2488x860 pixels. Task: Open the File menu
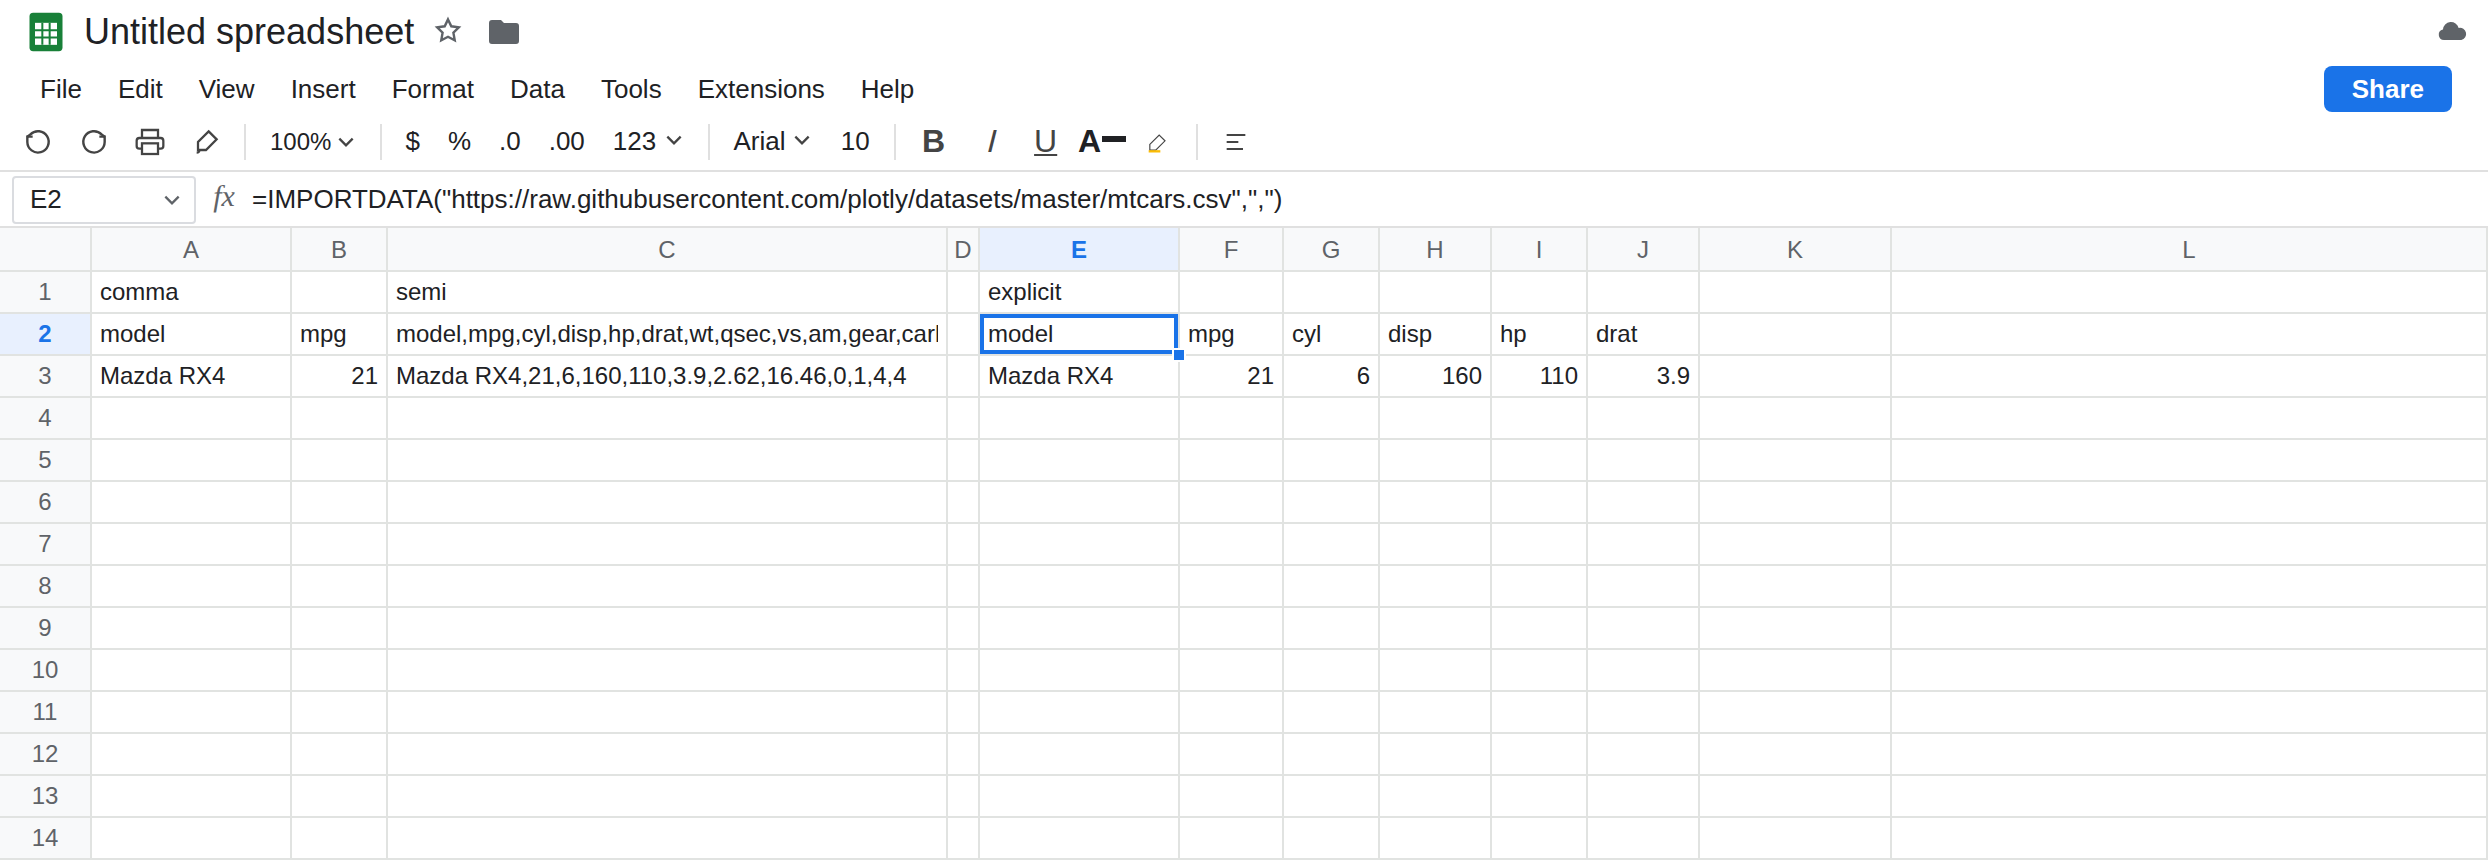point(61,89)
